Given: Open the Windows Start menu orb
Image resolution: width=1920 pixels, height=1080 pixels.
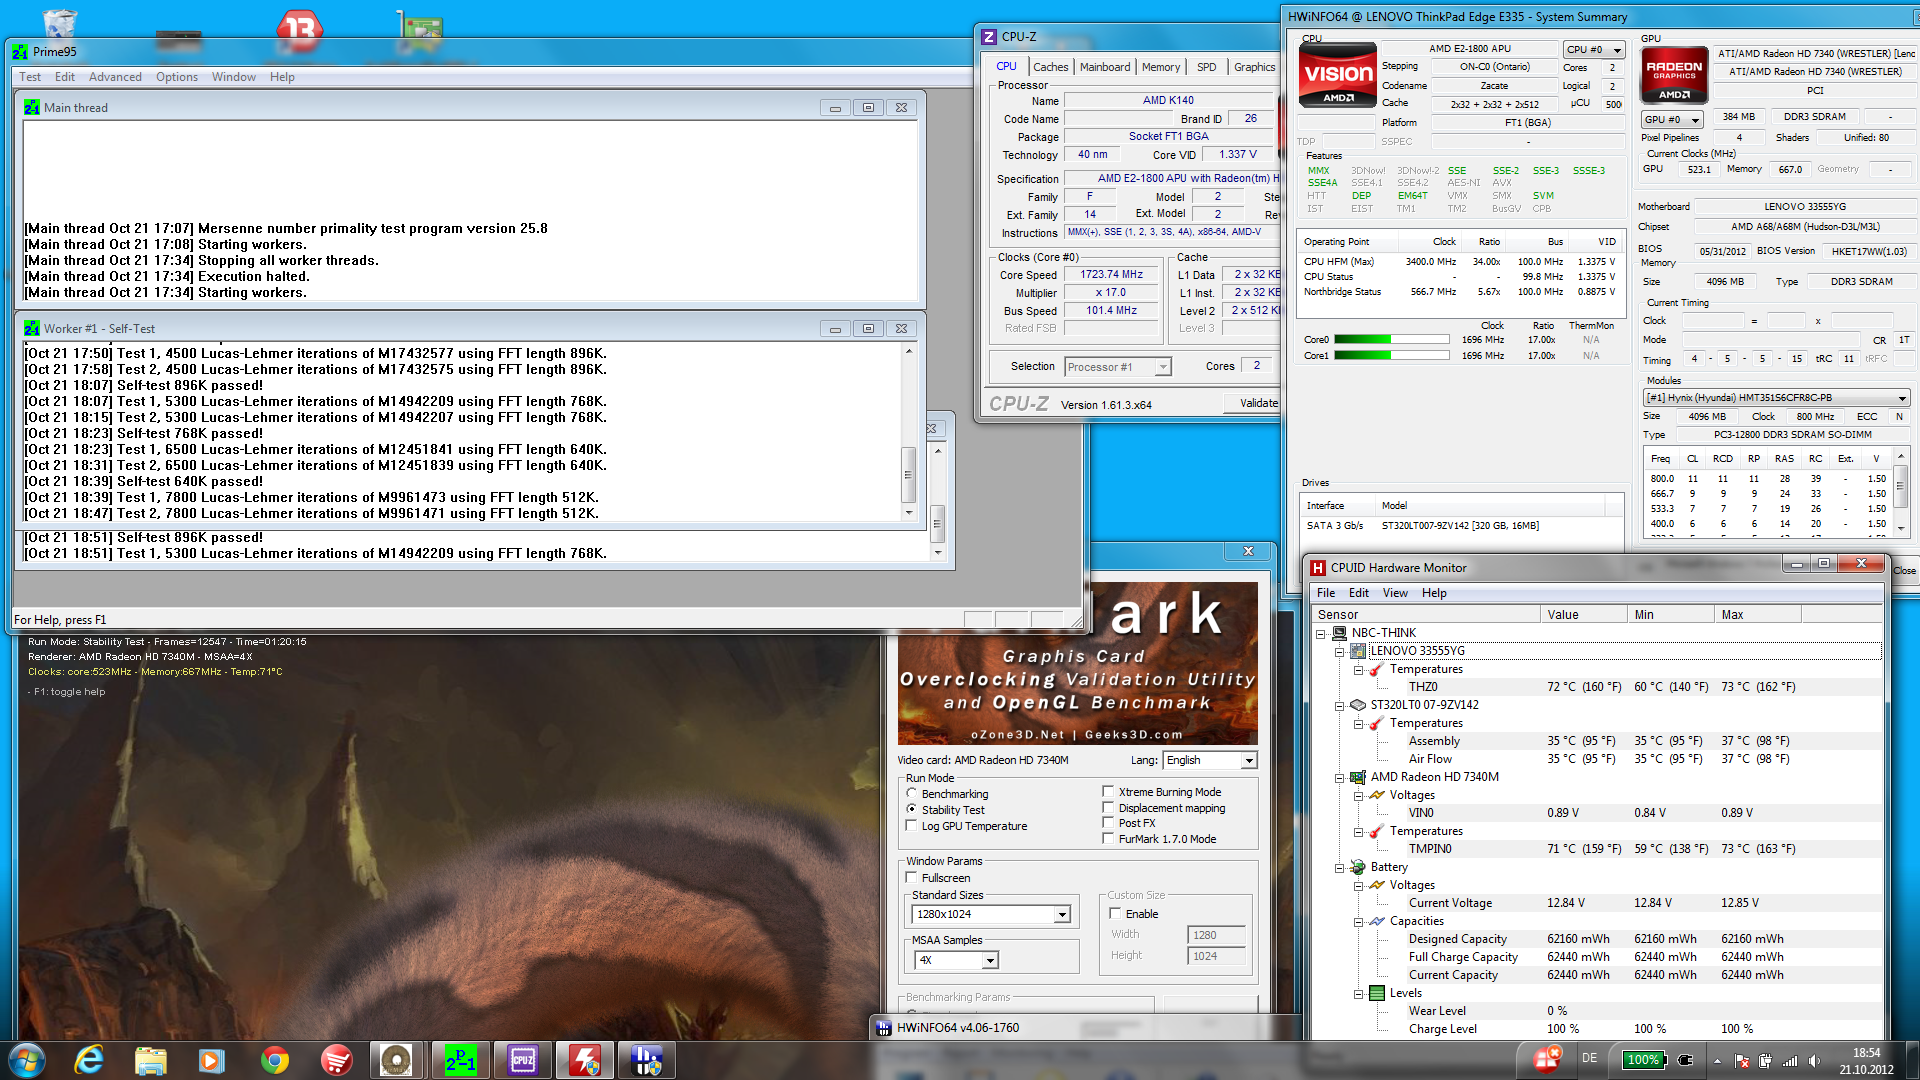Looking at the screenshot, I should (x=27, y=1060).
